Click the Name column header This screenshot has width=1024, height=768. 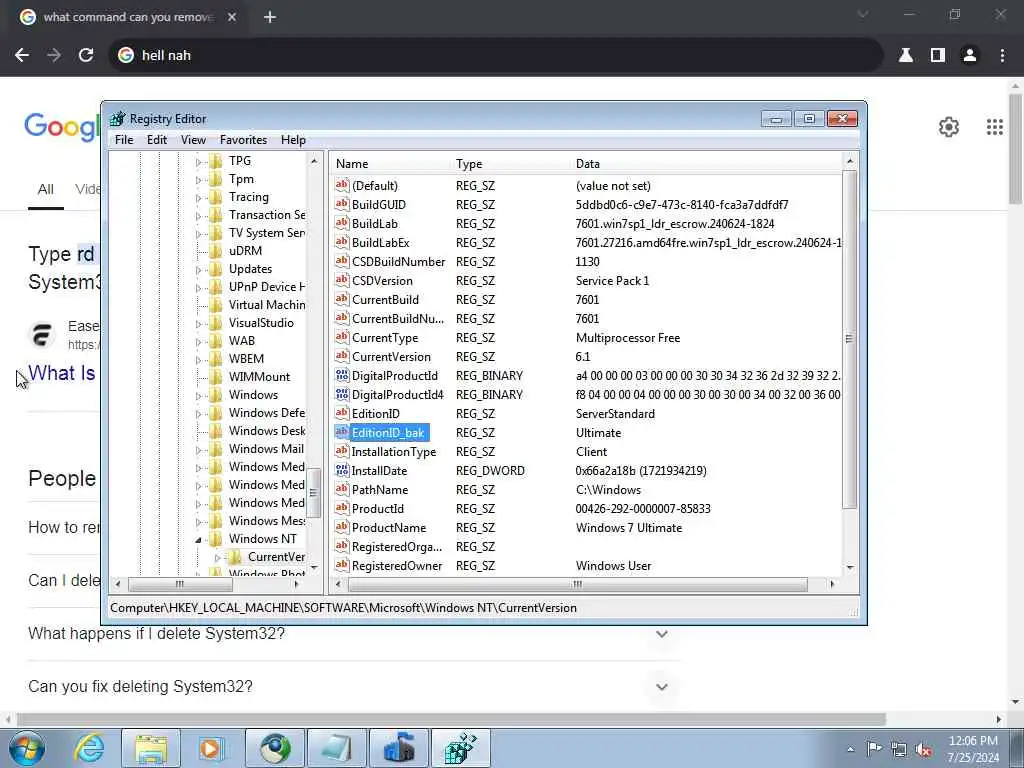click(390, 164)
